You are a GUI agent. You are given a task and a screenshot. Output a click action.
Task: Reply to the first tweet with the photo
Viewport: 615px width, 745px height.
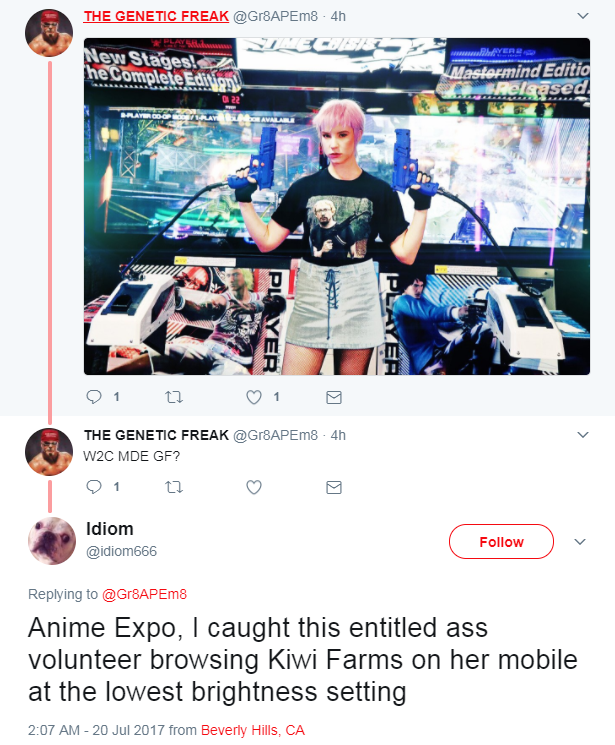coord(94,396)
